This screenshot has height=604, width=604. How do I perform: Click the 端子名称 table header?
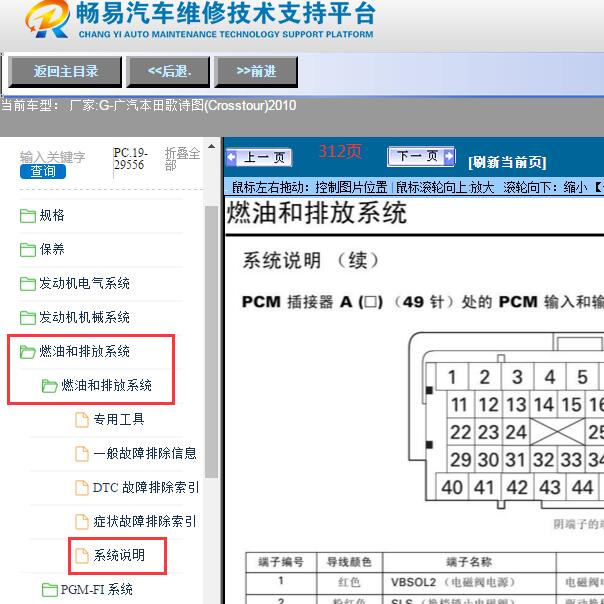(469, 562)
